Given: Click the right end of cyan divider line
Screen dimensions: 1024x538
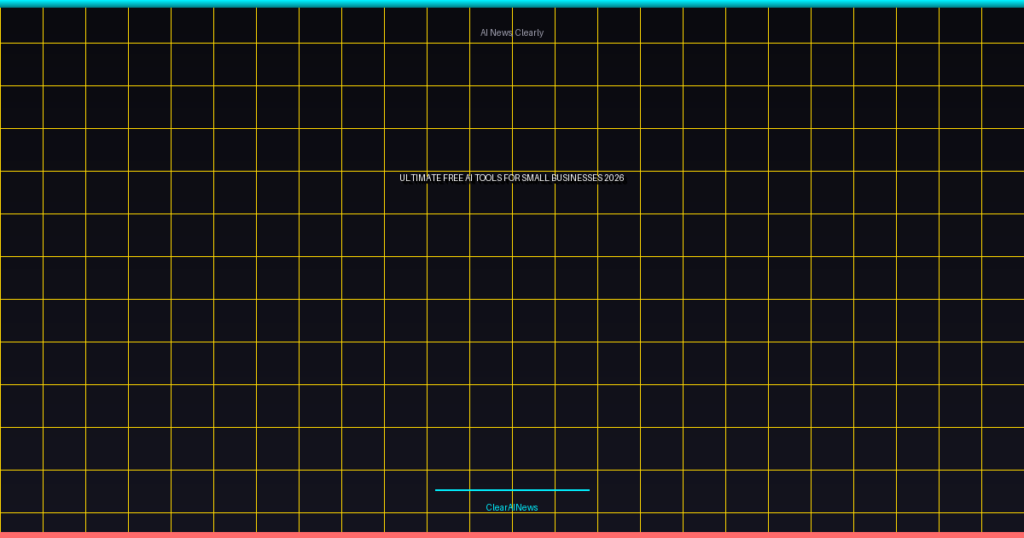Looking at the screenshot, I should pos(587,490).
